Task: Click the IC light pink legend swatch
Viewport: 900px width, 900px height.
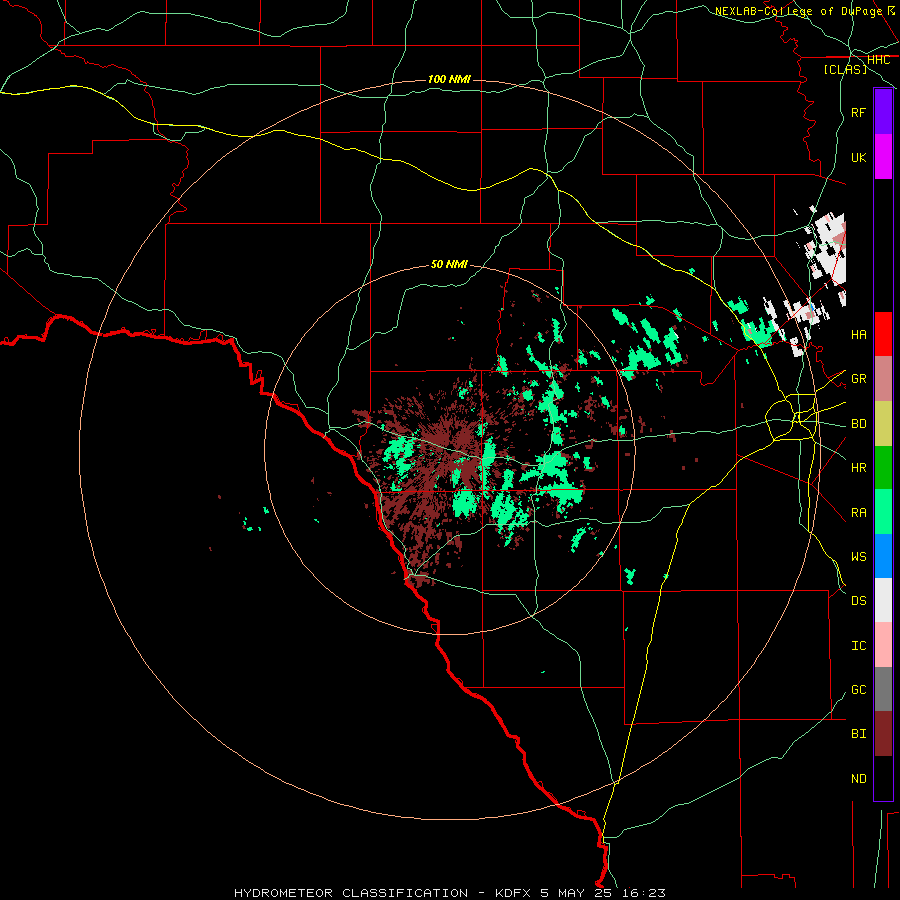Action: (883, 645)
